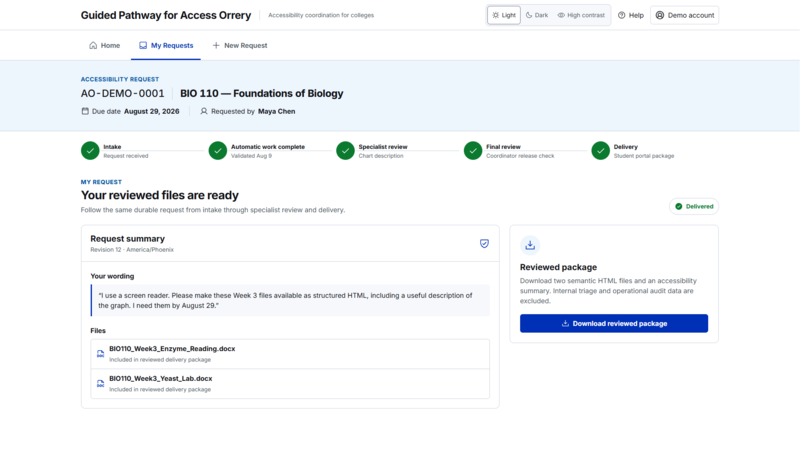Click 'Revision 12 · America/Phoenix' text
The width and height of the screenshot is (806, 453).
click(133, 251)
